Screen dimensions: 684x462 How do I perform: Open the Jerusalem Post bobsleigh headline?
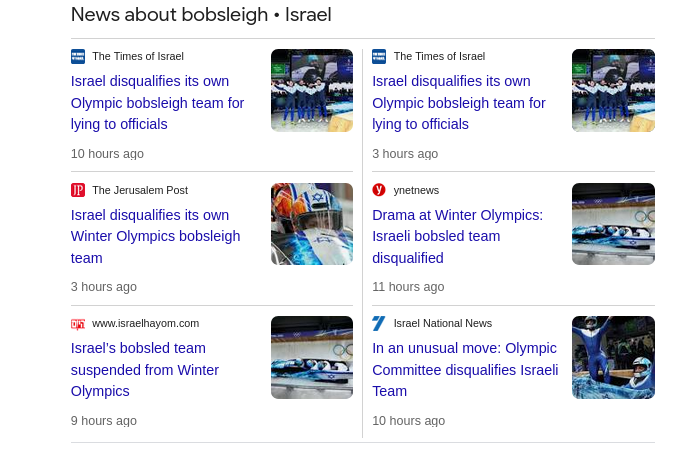(x=155, y=236)
